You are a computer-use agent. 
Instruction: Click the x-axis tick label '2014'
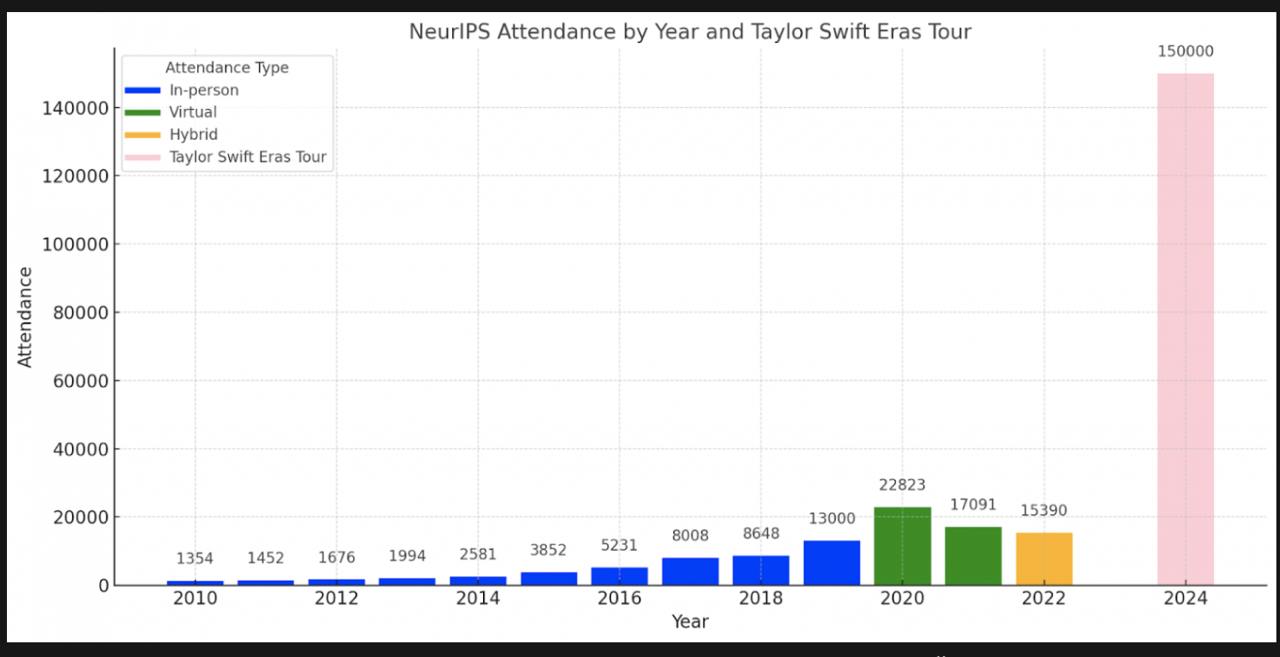point(478,599)
